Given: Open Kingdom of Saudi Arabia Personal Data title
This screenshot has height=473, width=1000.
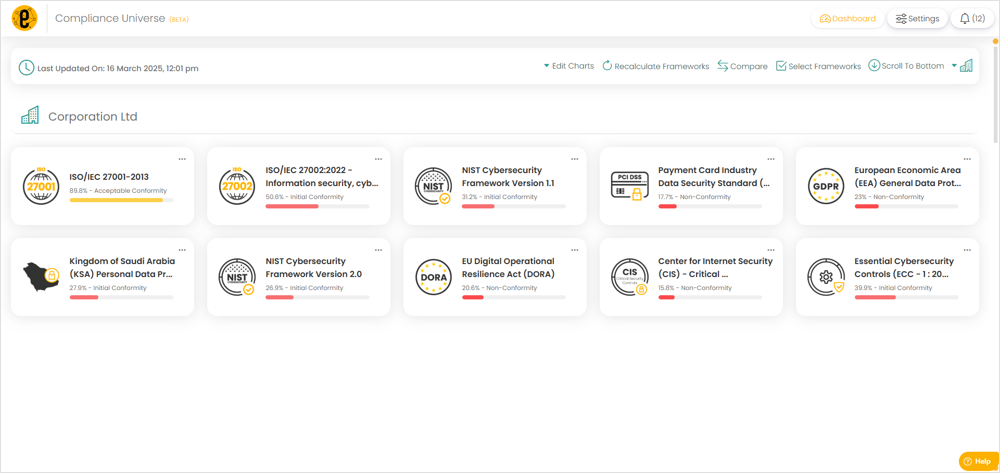Looking at the screenshot, I should [122, 268].
